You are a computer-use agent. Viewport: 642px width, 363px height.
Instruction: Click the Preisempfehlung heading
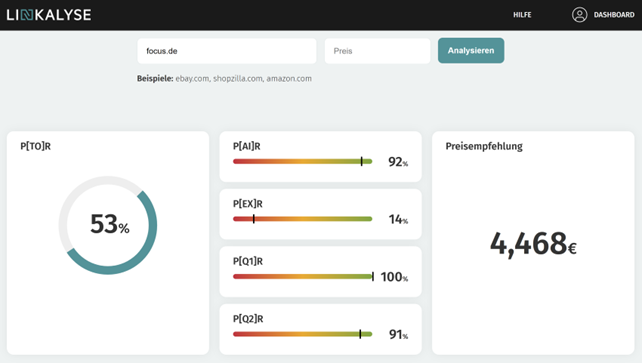[x=484, y=147]
